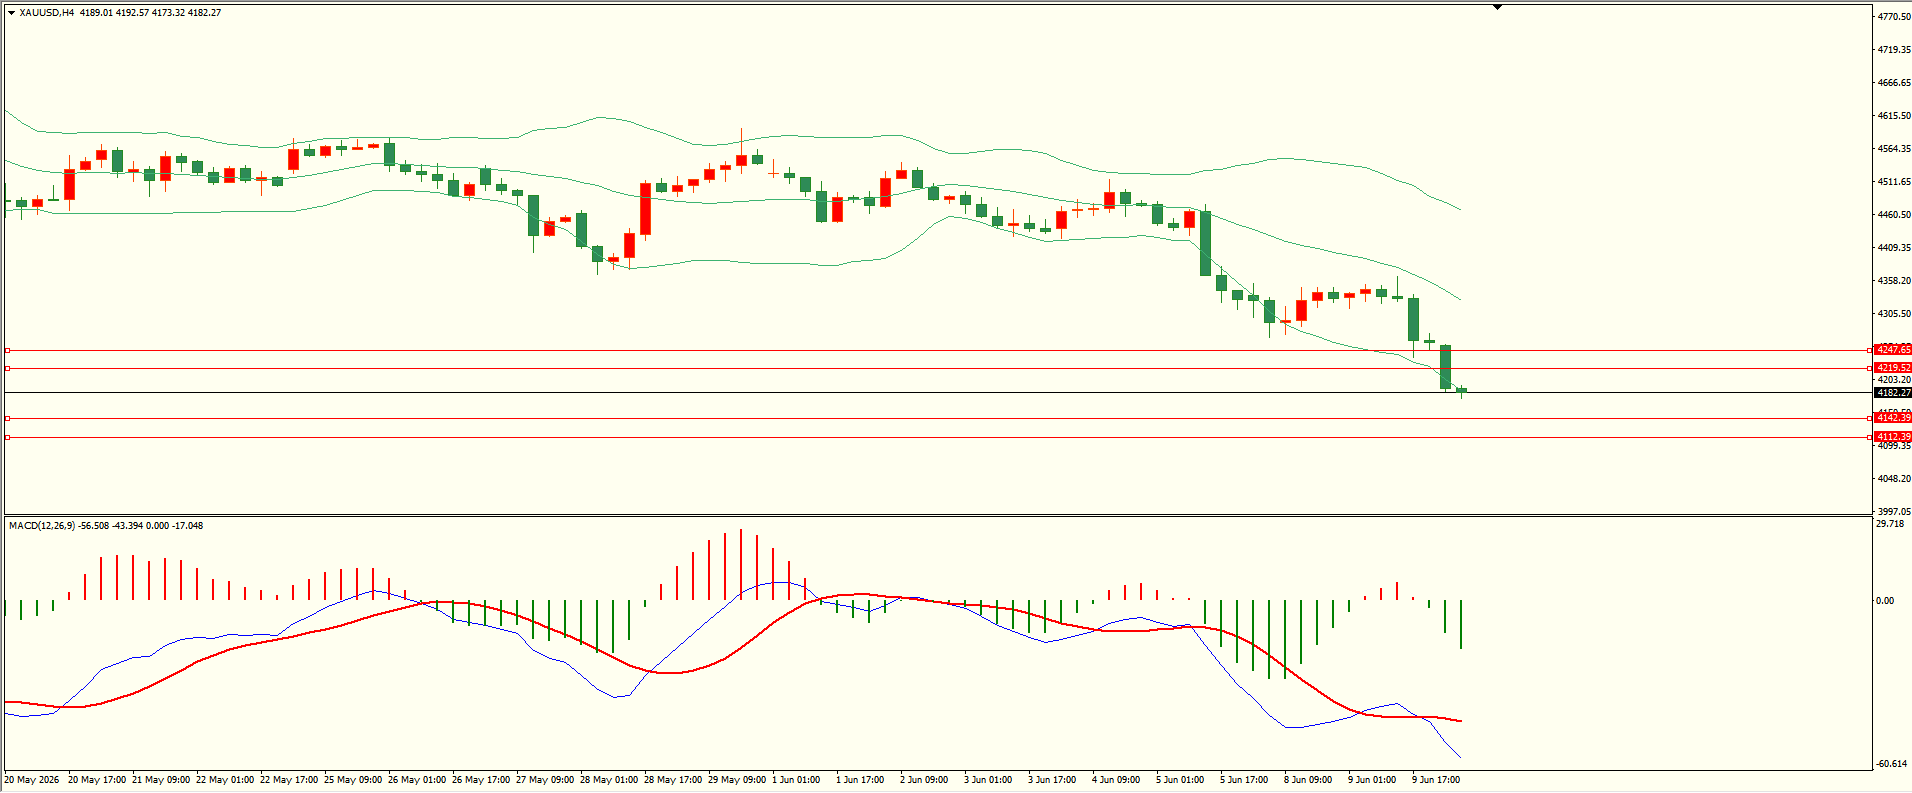Click the black current price label 4182.27
Image resolution: width=1912 pixels, height=793 pixels.
[1893, 393]
